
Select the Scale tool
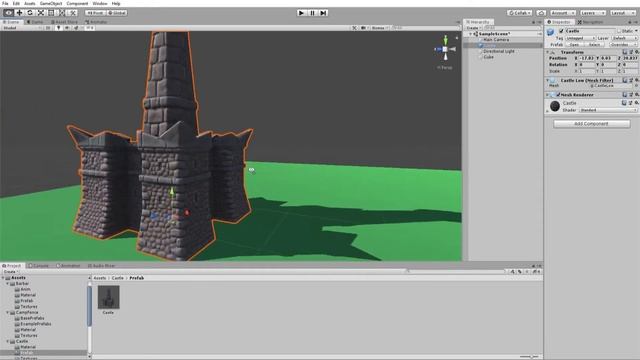[x=41, y=13]
